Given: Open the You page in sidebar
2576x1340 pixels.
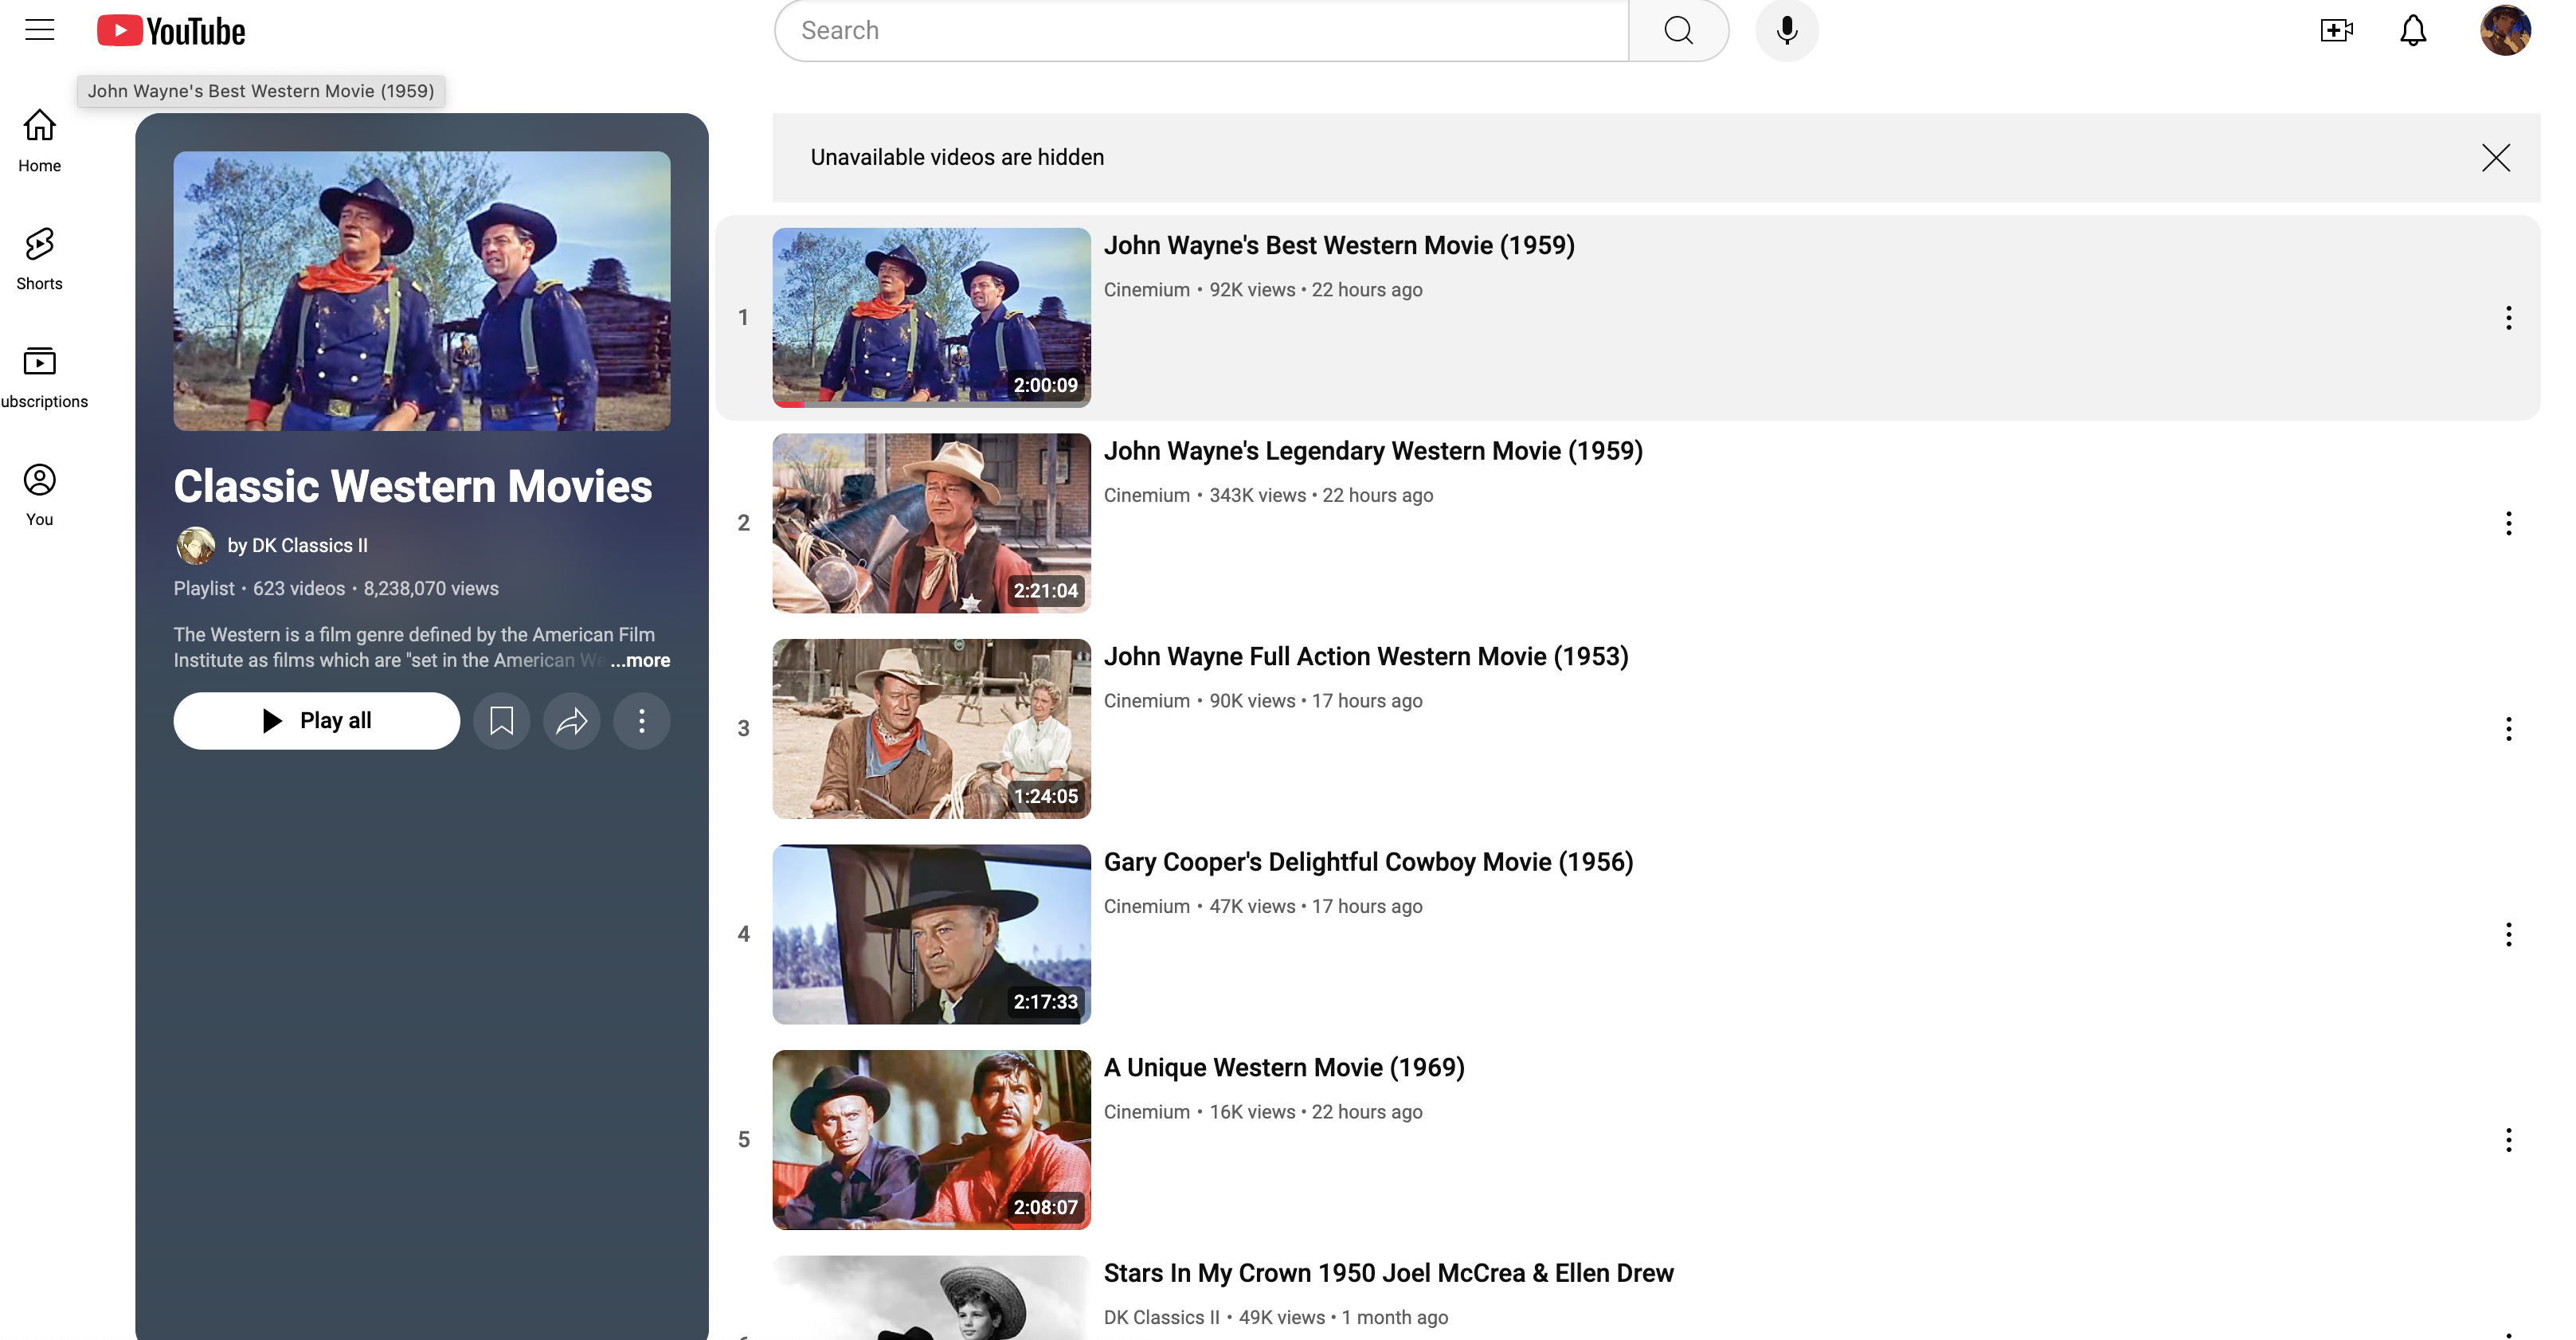Looking at the screenshot, I should [40, 495].
